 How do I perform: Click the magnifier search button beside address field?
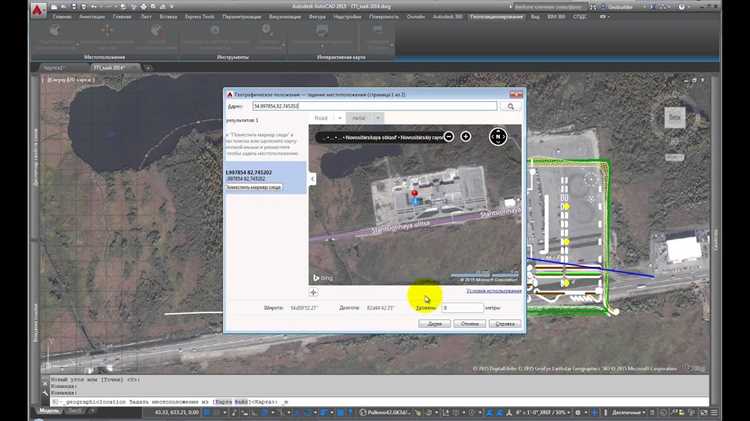[x=510, y=106]
